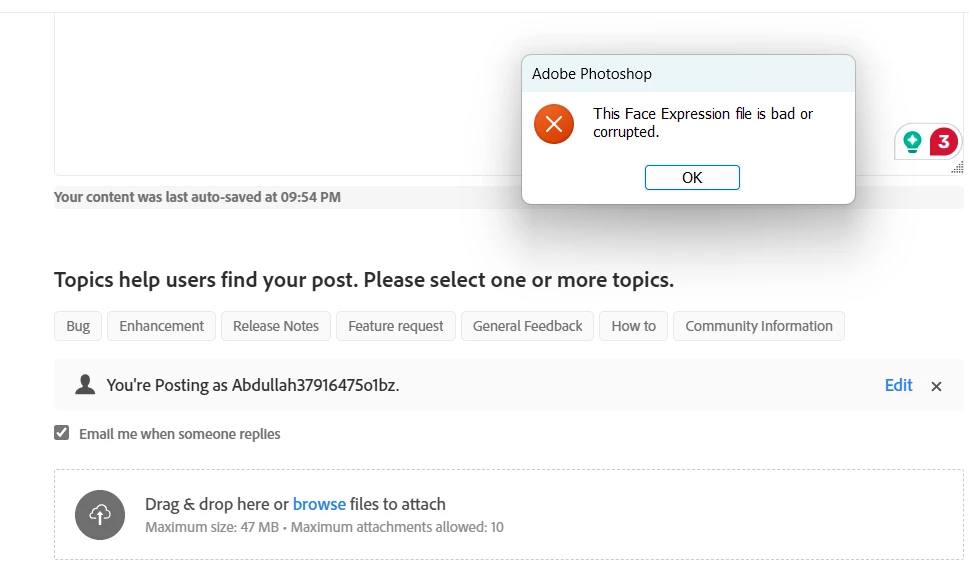Close the posting-as notice banner

pos(936,386)
